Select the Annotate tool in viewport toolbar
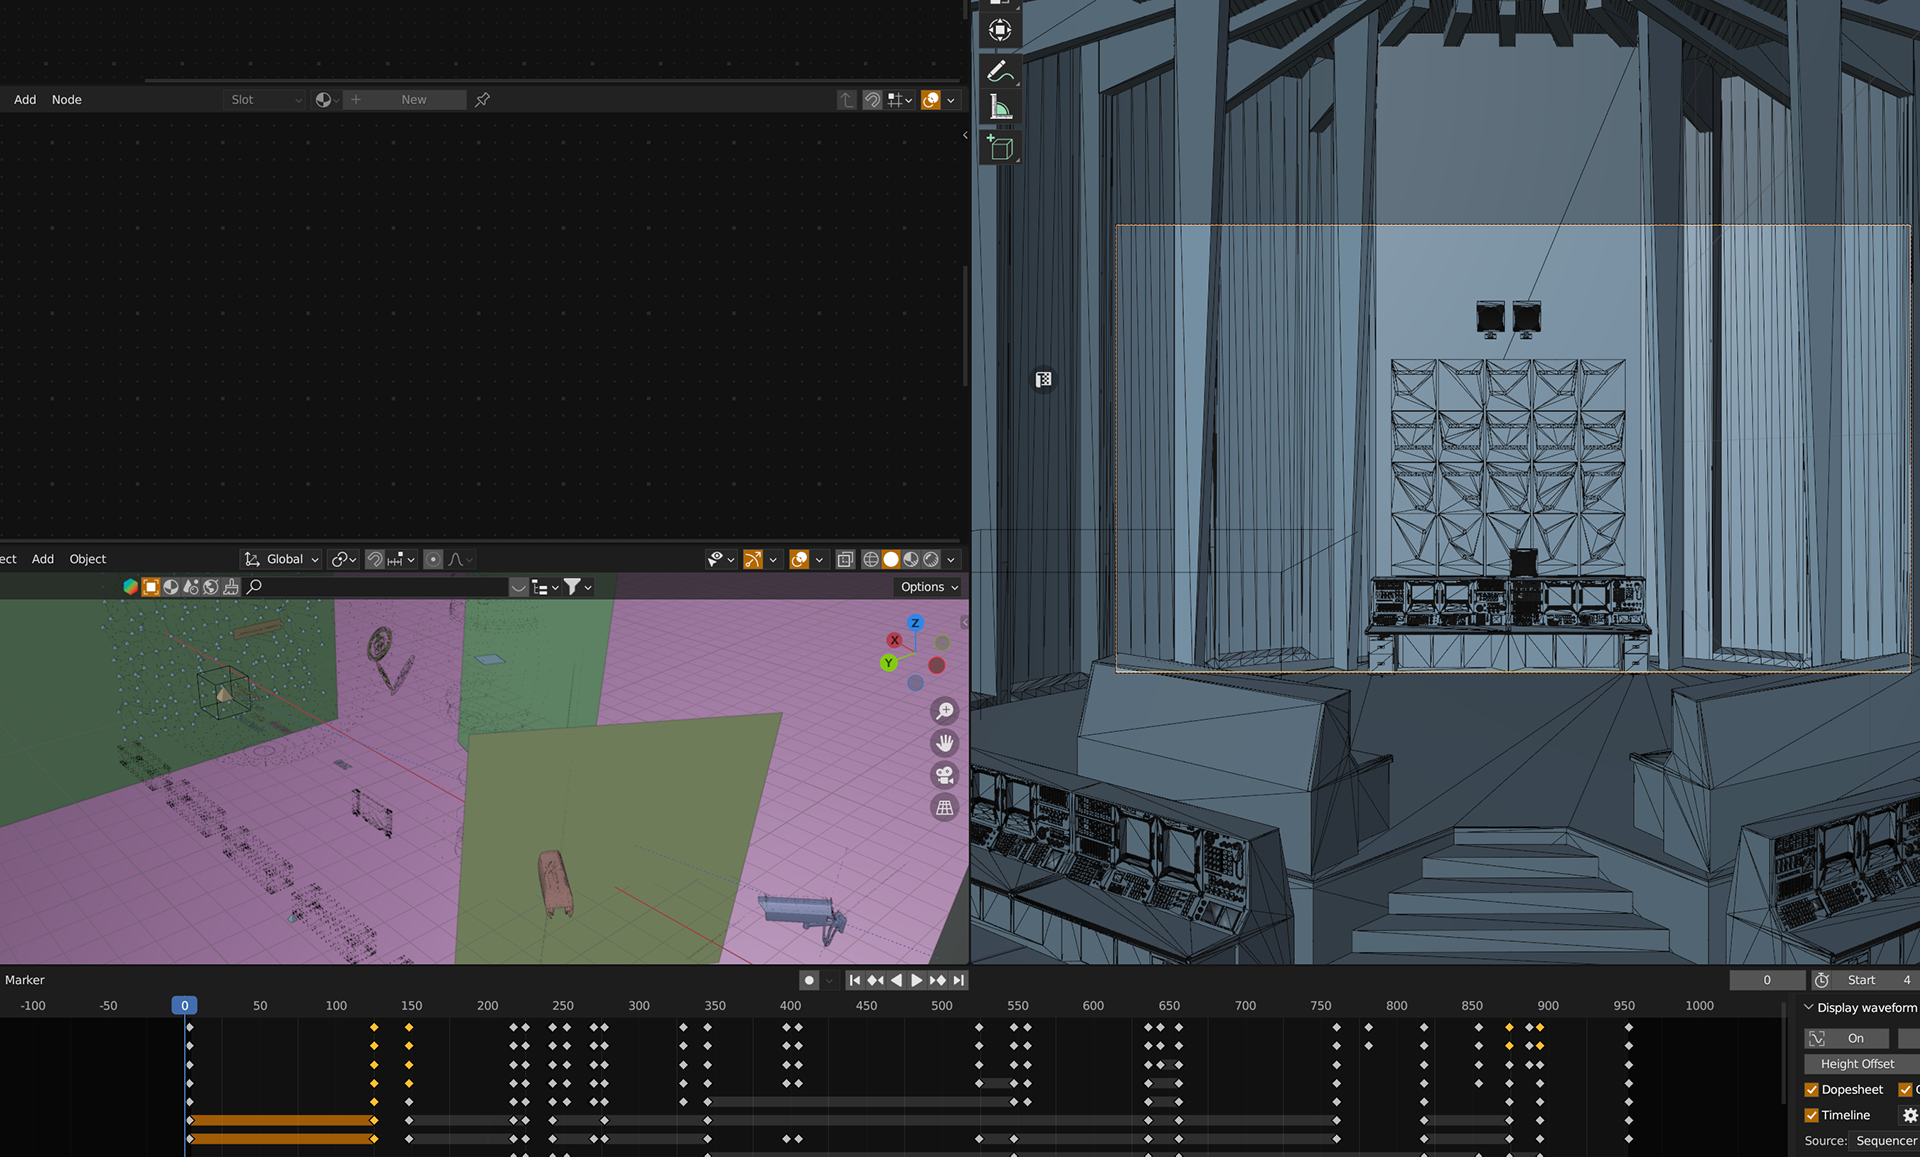The height and width of the screenshot is (1157, 1920). 999,72
